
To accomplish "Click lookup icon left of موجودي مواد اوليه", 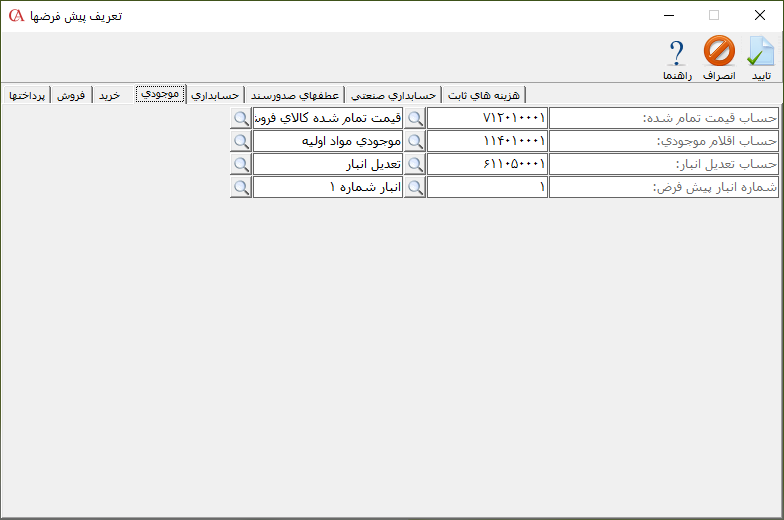I will click(241, 141).
